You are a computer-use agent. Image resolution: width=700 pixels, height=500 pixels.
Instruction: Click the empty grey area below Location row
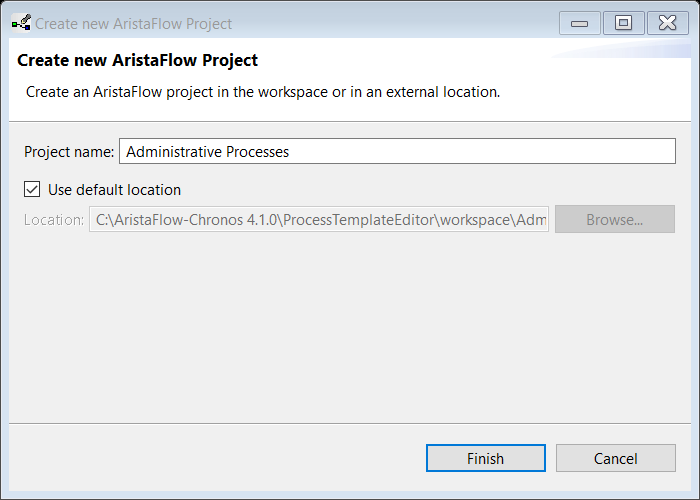(350, 328)
